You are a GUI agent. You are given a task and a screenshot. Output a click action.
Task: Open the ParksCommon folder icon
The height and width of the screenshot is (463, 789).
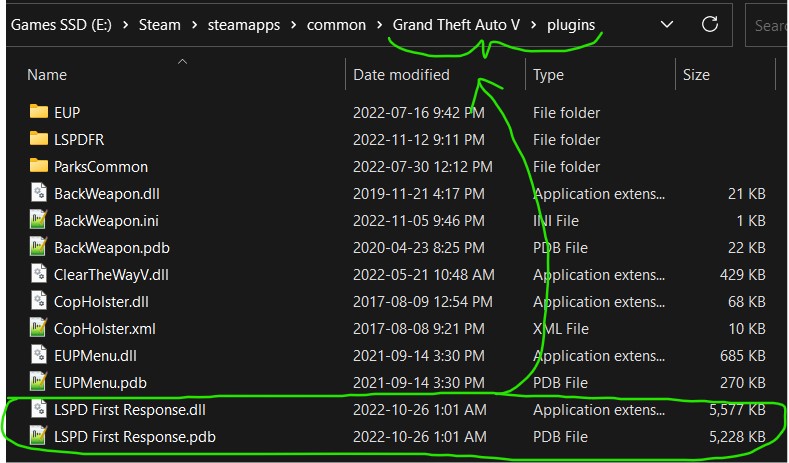tap(39, 166)
